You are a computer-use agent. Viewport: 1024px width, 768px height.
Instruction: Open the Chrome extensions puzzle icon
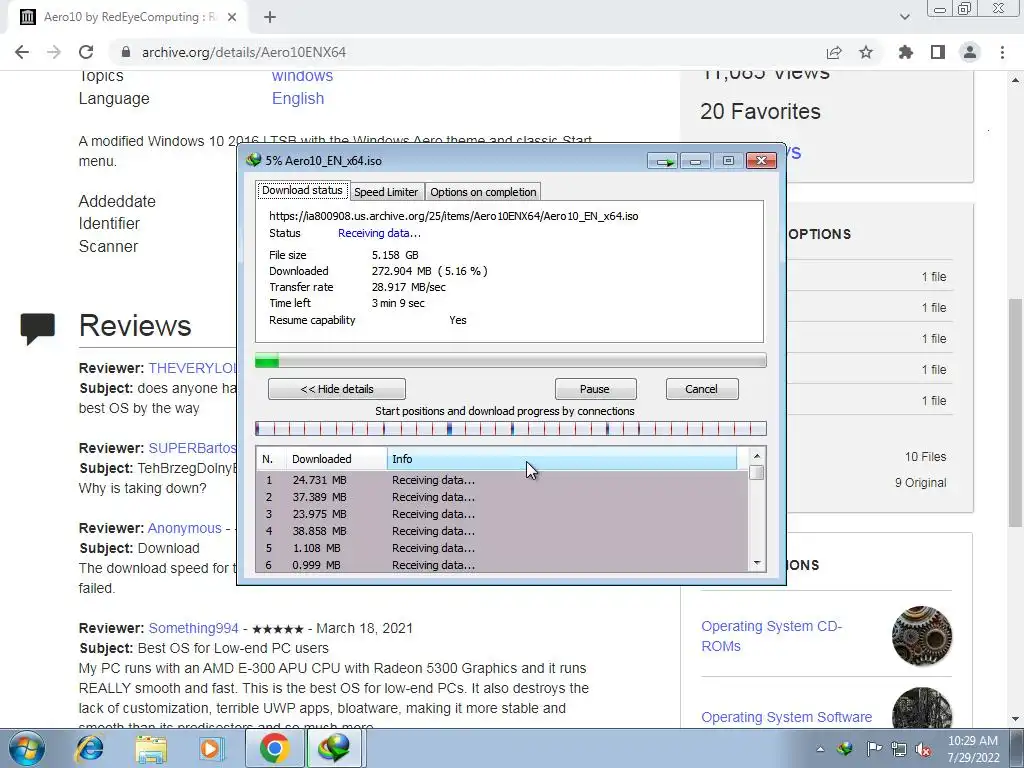click(905, 52)
